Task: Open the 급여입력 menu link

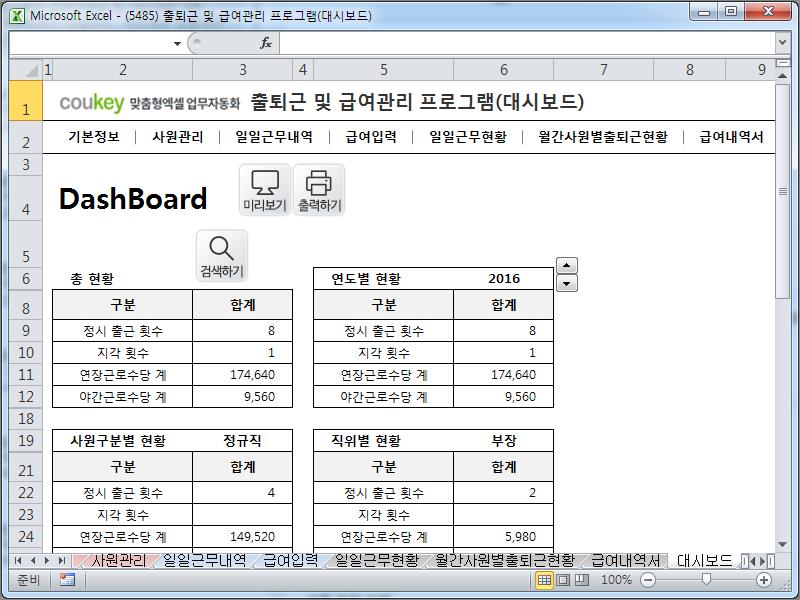Action: click(x=371, y=137)
